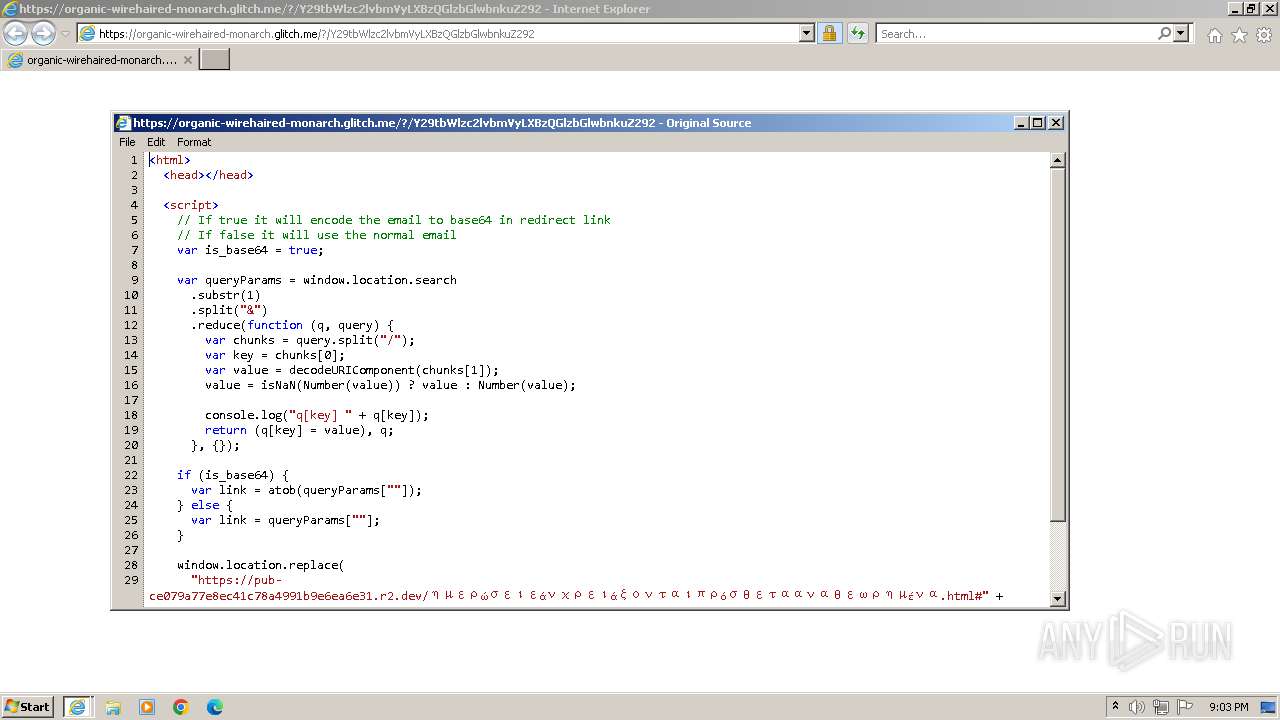Open File Explorer folder taskbar icon
Screen dimensions: 1280x720
pyautogui.click(x=113, y=707)
